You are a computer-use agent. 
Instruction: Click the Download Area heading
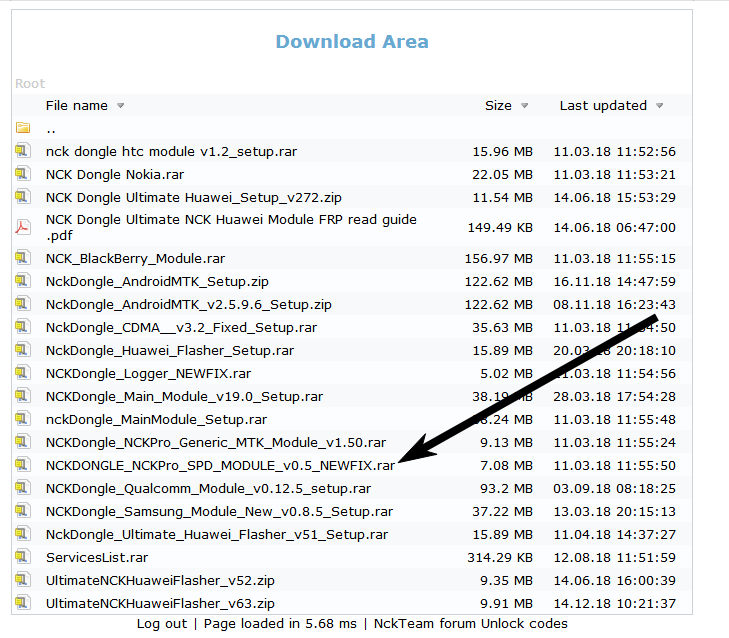point(352,41)
